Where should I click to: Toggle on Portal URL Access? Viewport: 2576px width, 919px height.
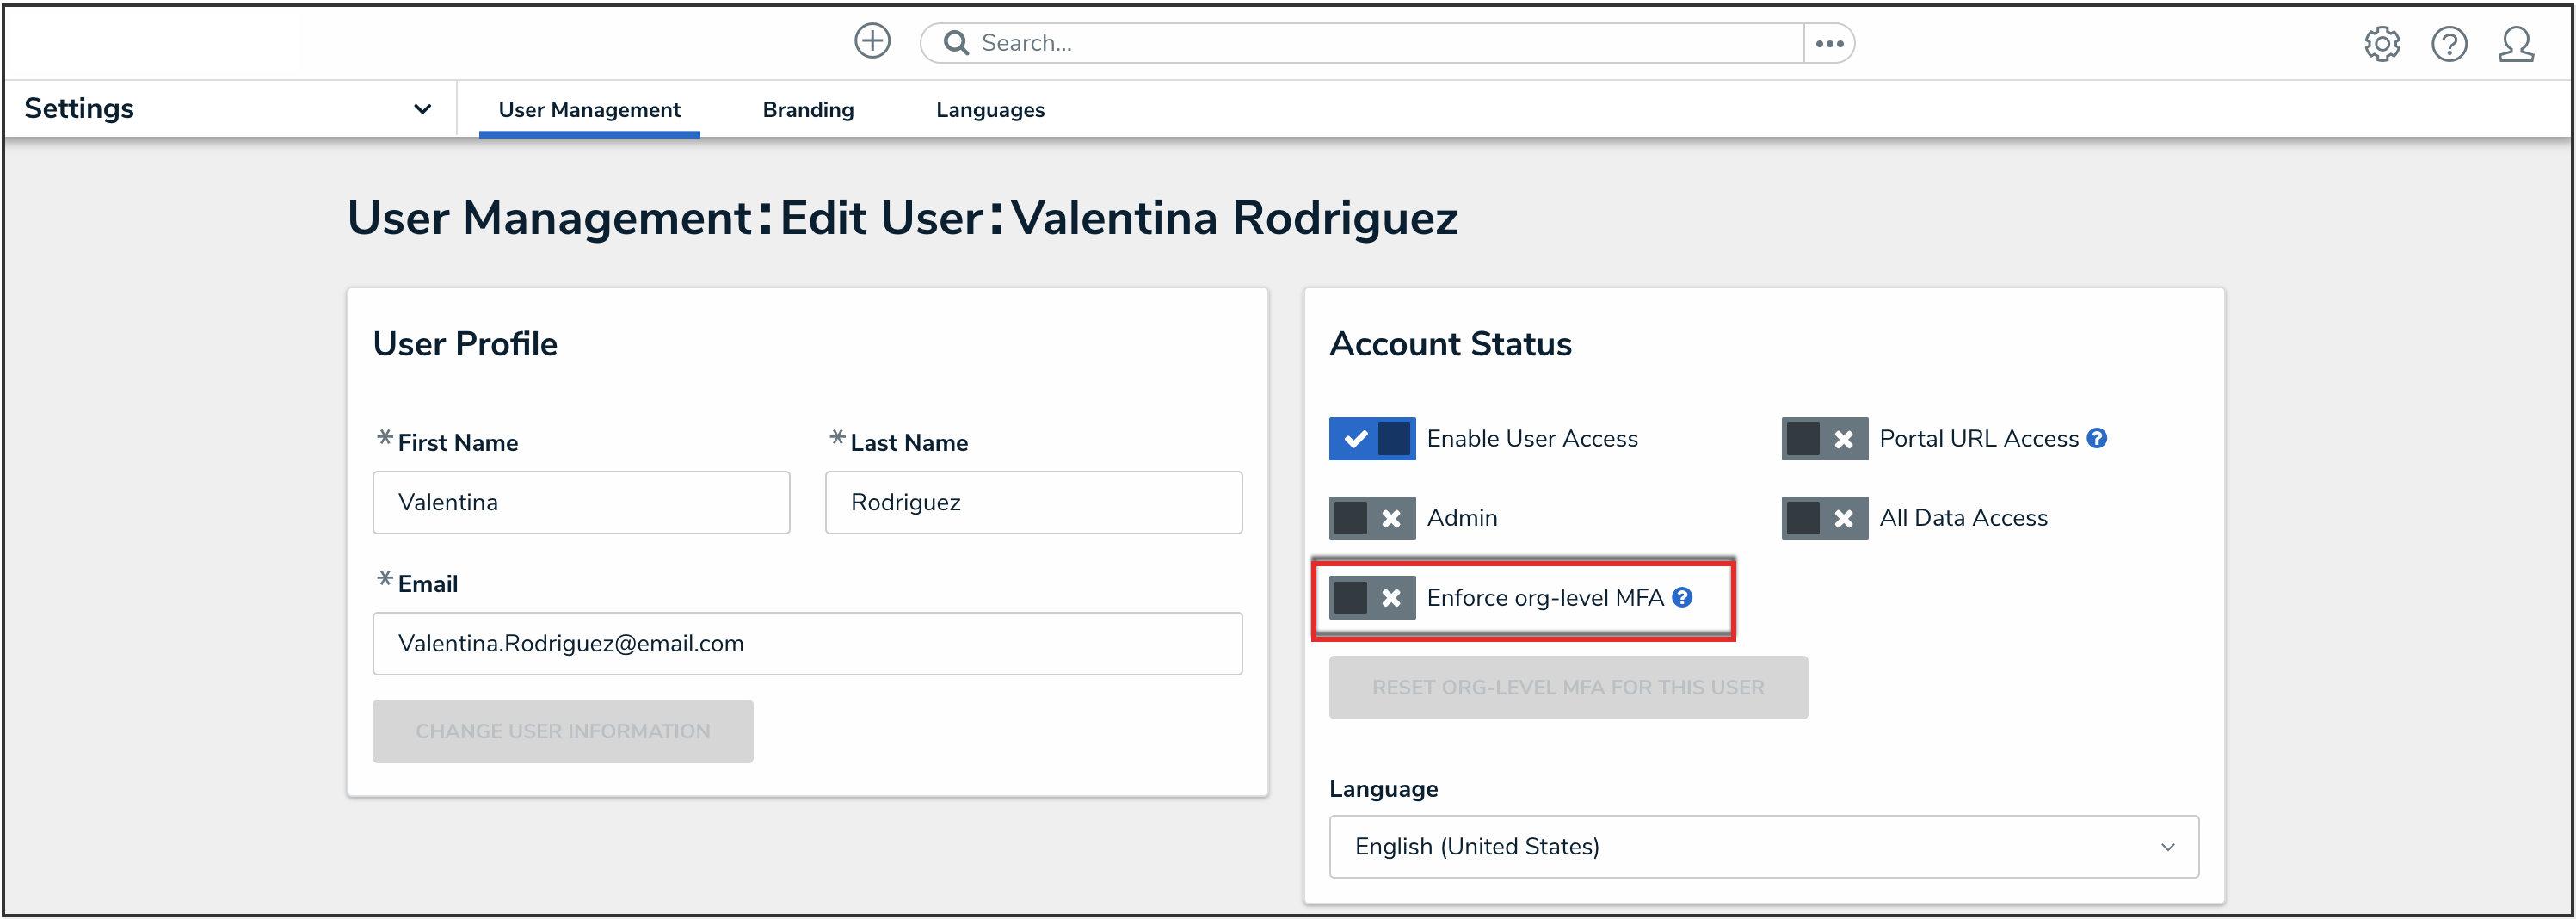[1823, 439]
